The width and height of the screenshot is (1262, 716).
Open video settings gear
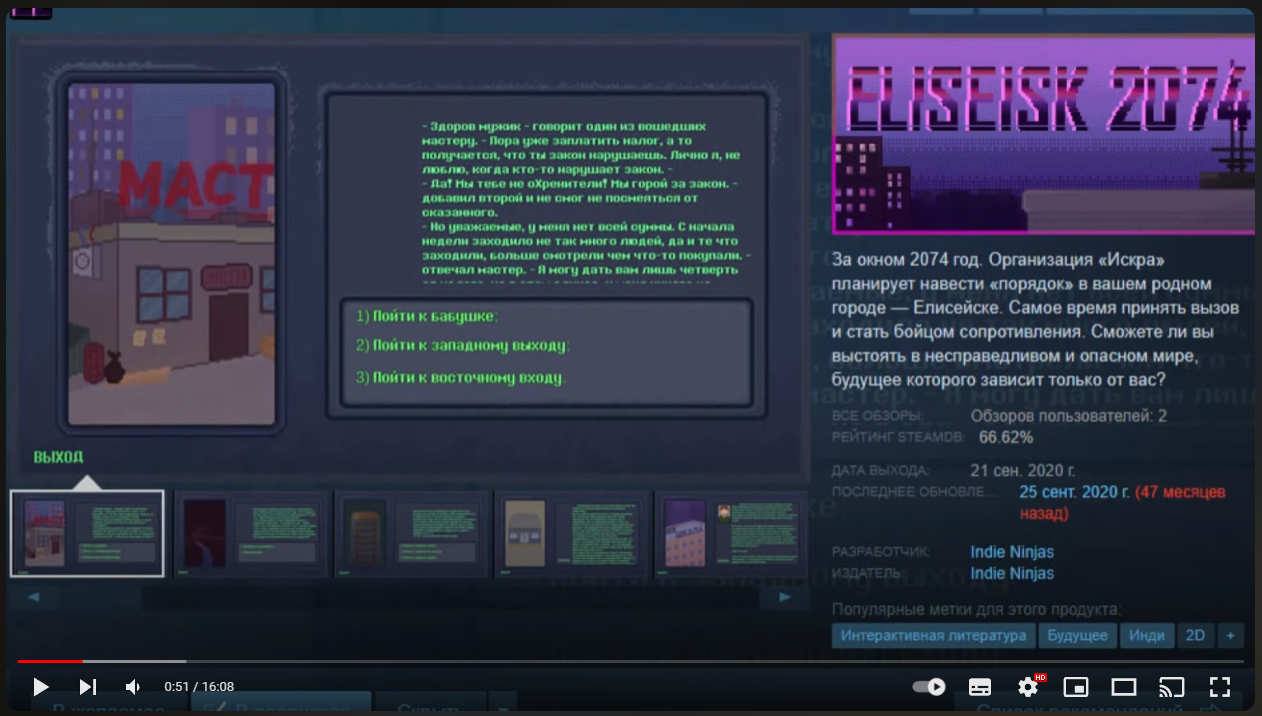pos(1028,687)
